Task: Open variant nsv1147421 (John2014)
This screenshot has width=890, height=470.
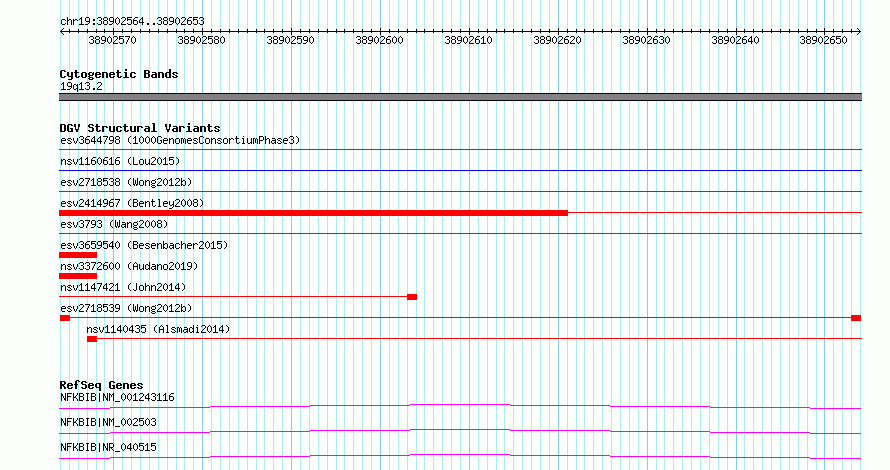Action: click(x=123, y=287)
